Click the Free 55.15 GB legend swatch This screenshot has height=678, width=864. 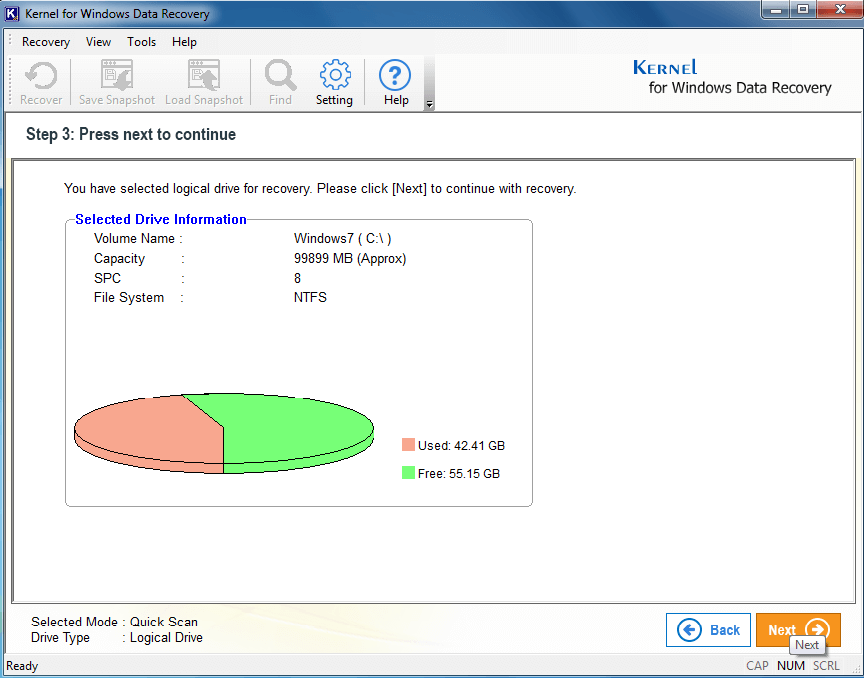408,473
